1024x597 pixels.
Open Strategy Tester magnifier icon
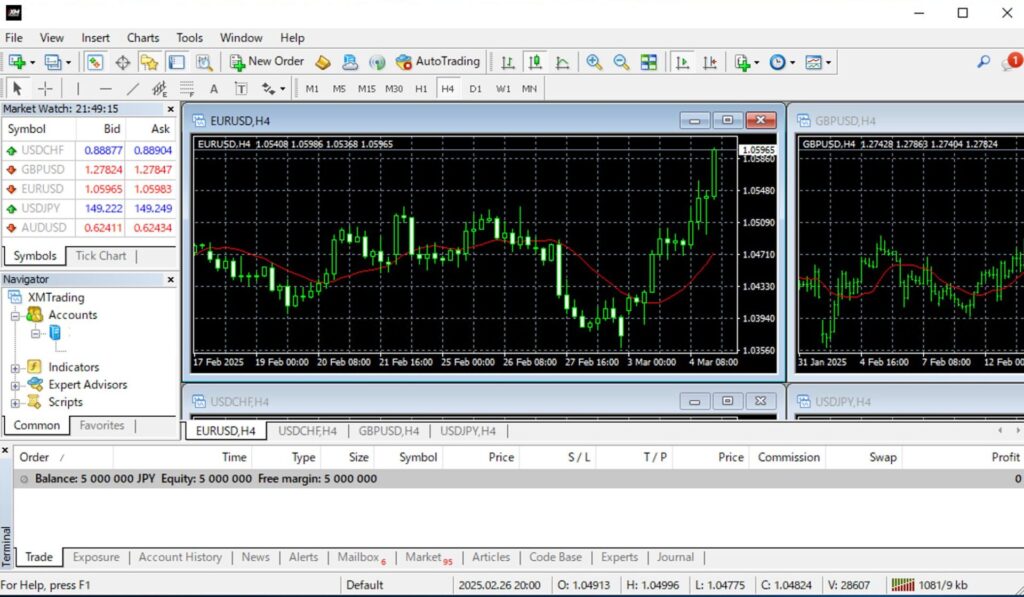click(204, 62)
